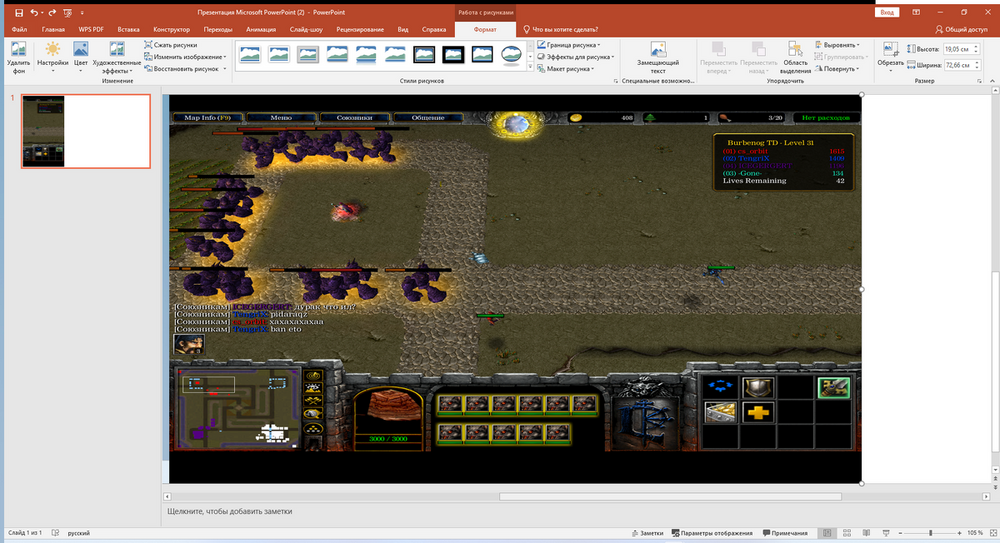Open Макет рисунка dropdown
This screenshot has width=1000, height=543.
(566, 69)
